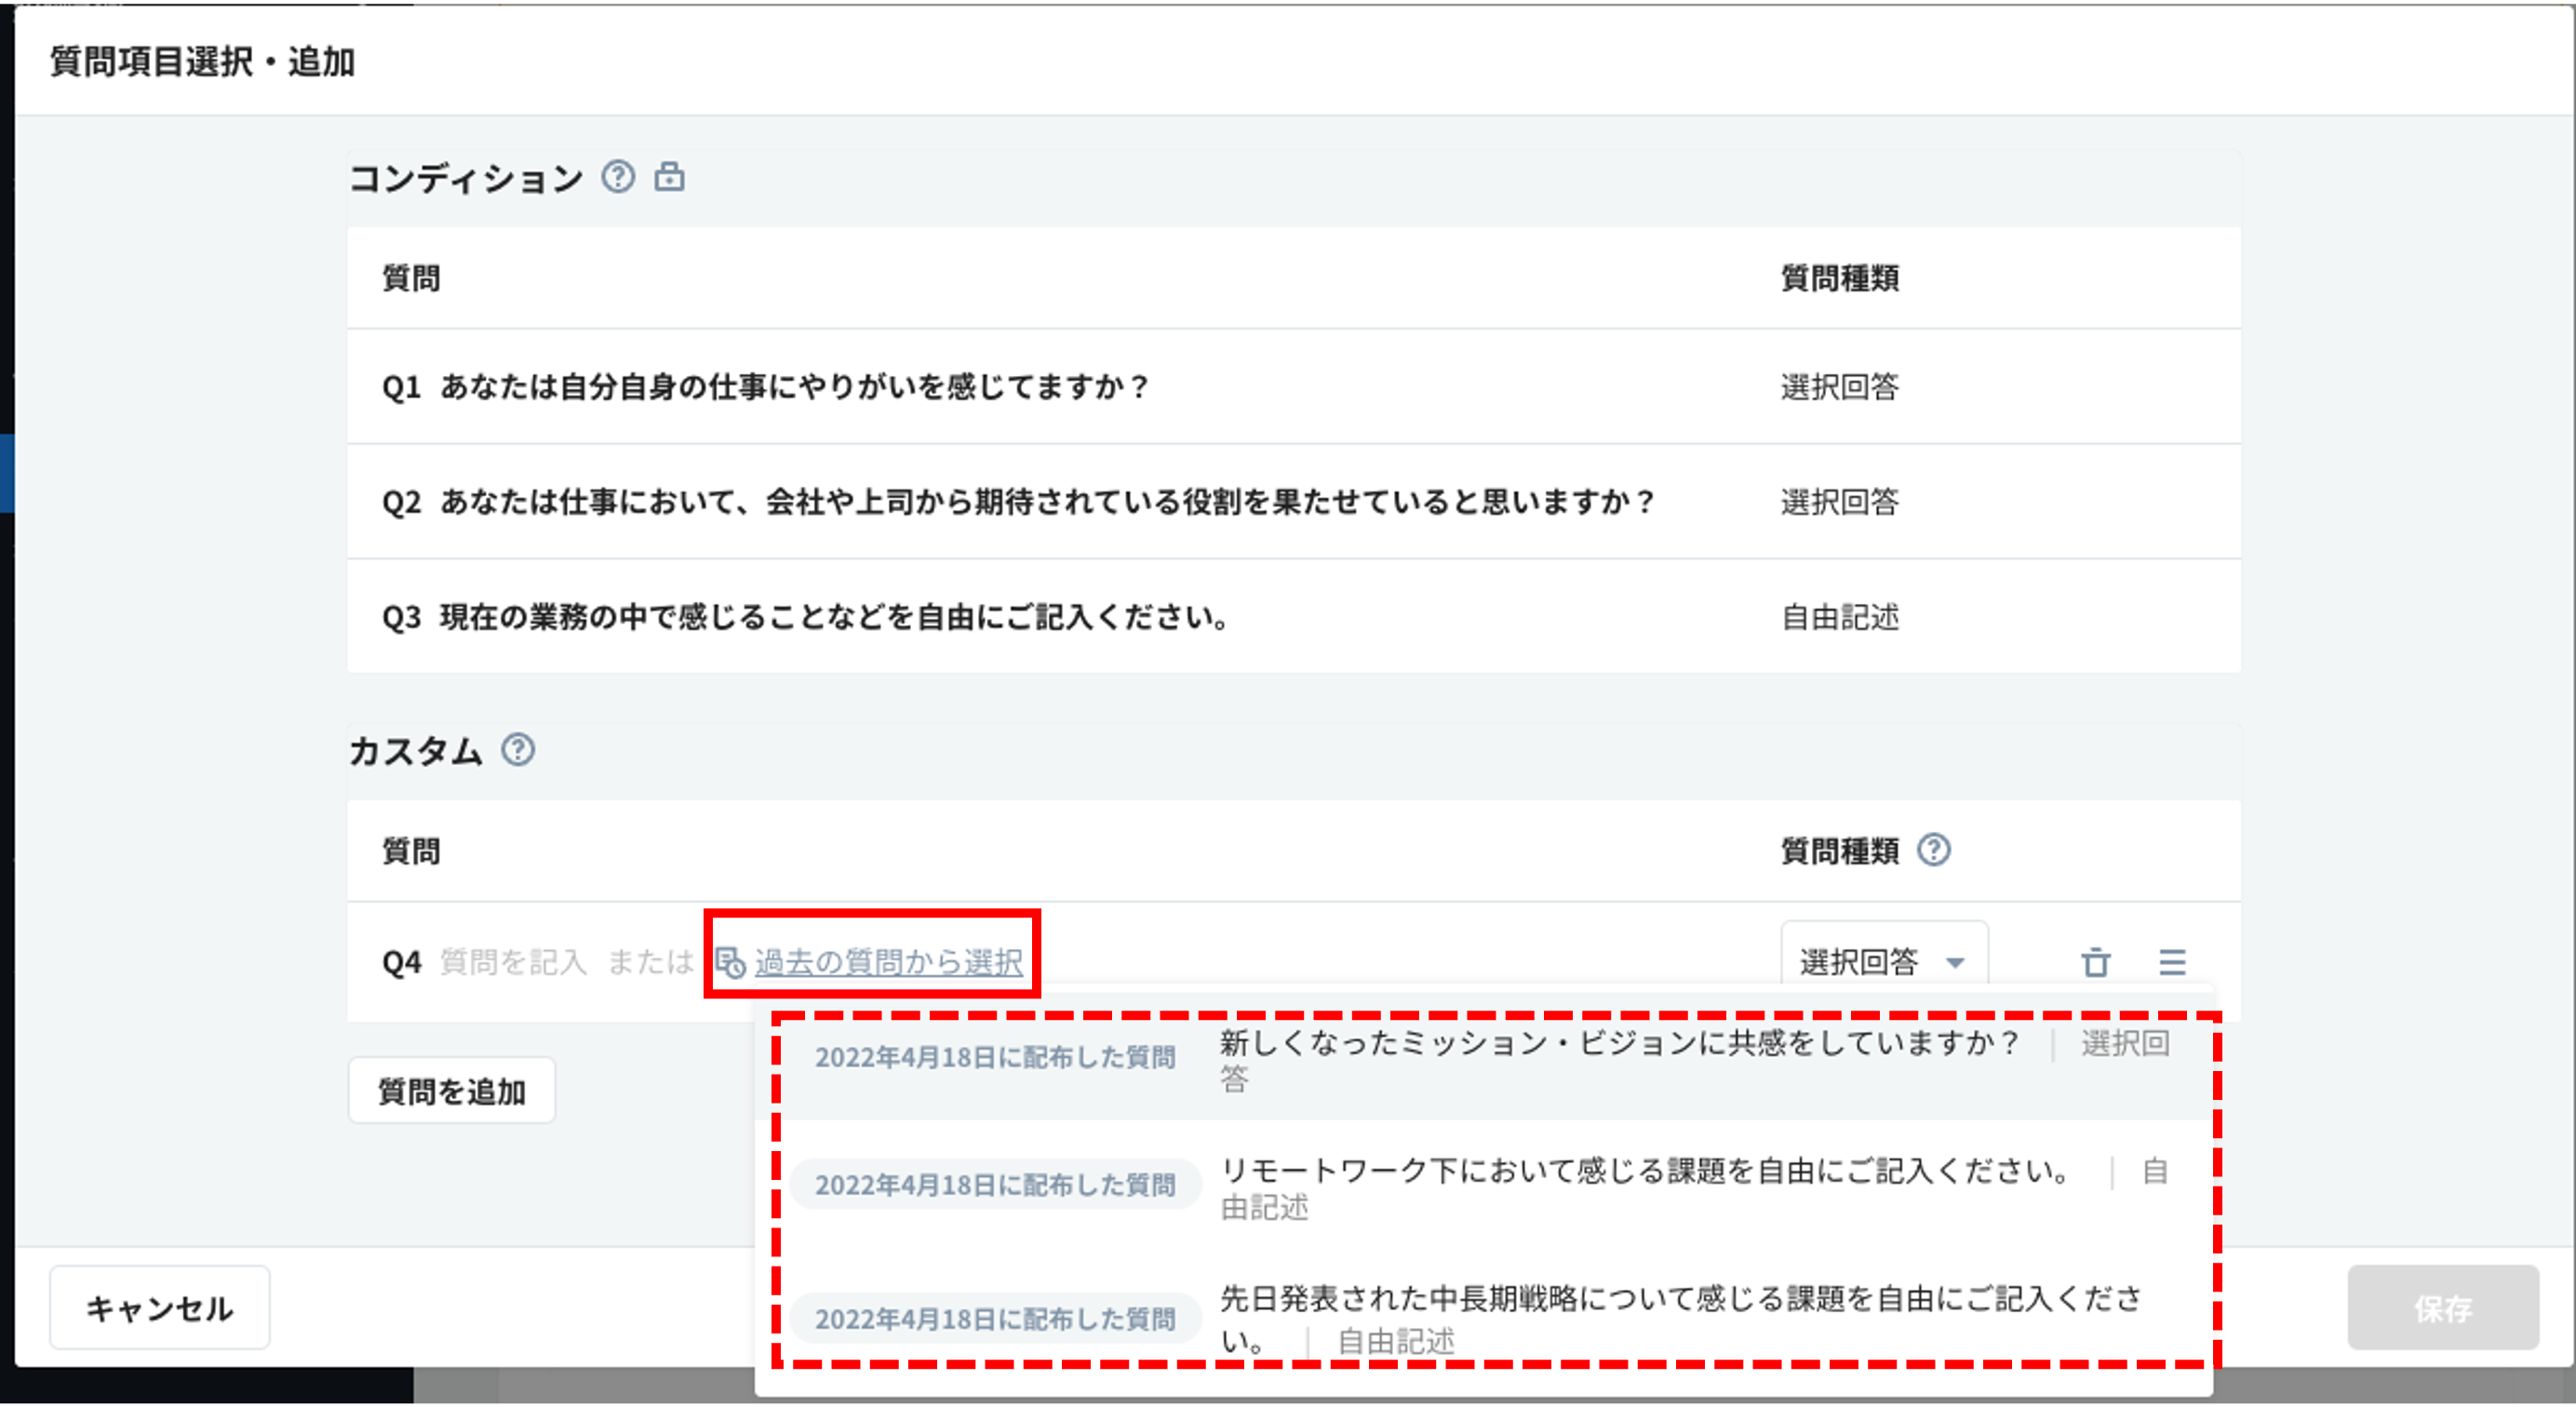Click the lock icon beside コンディション
This screenshot has width=2576, height=1407.
click(669, 177)
